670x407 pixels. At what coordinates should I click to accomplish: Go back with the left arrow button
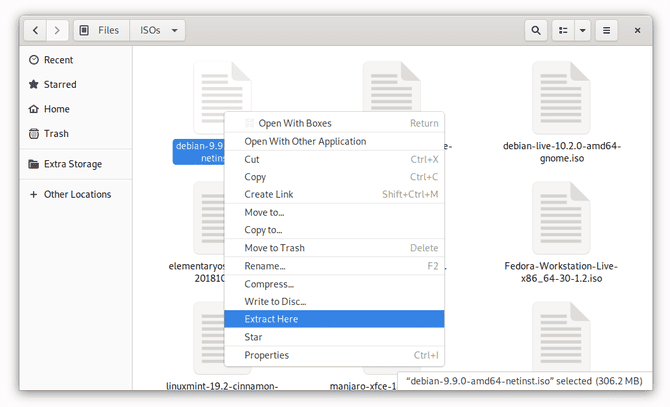click(35, 30)
